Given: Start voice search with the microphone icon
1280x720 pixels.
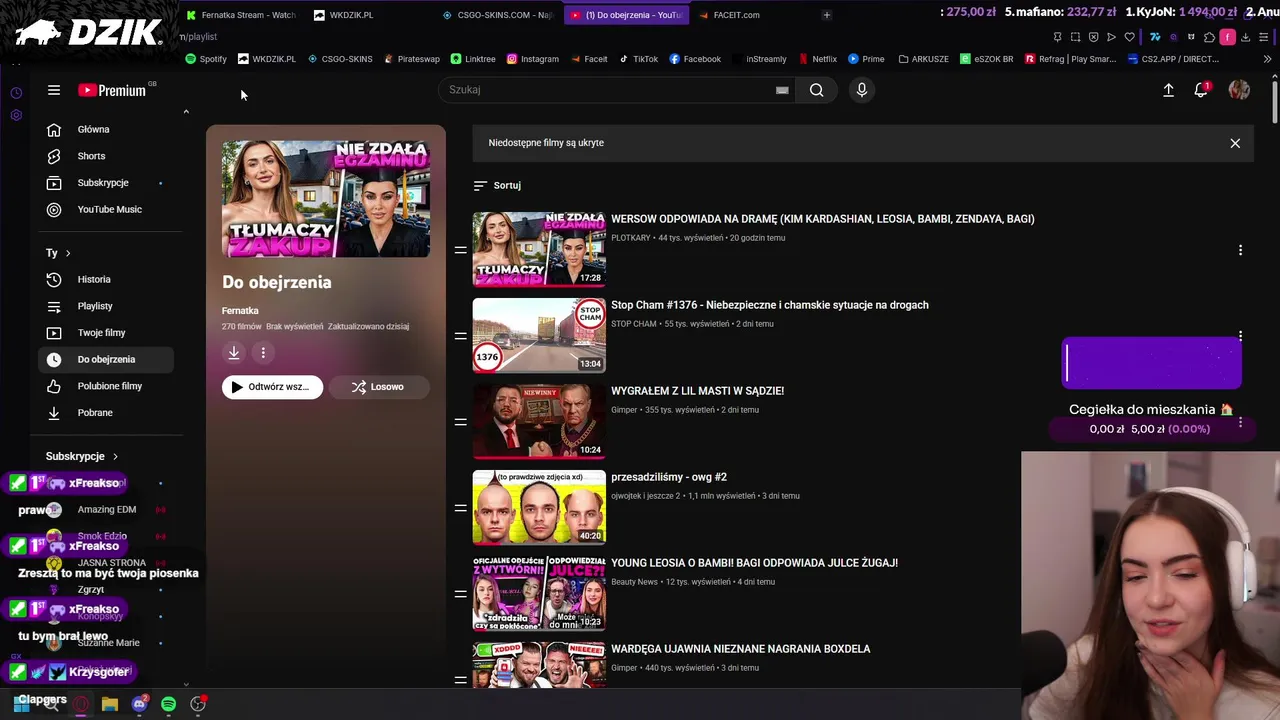Looking at the screenshot, I should [x=862, y=90].
